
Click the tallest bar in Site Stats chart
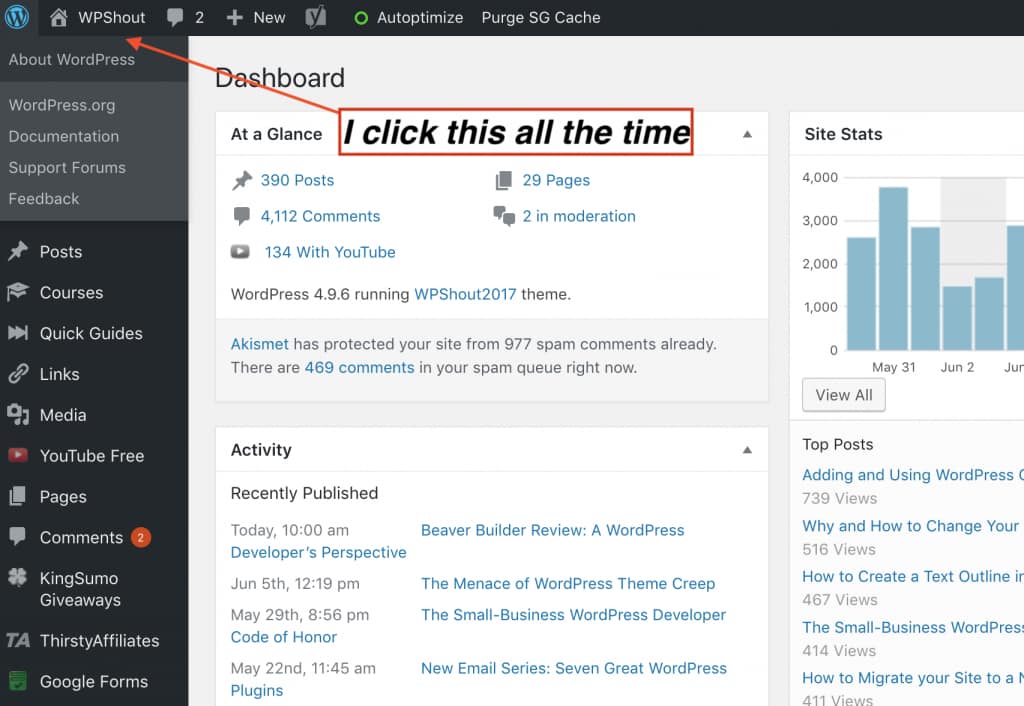tap(893, 268)
